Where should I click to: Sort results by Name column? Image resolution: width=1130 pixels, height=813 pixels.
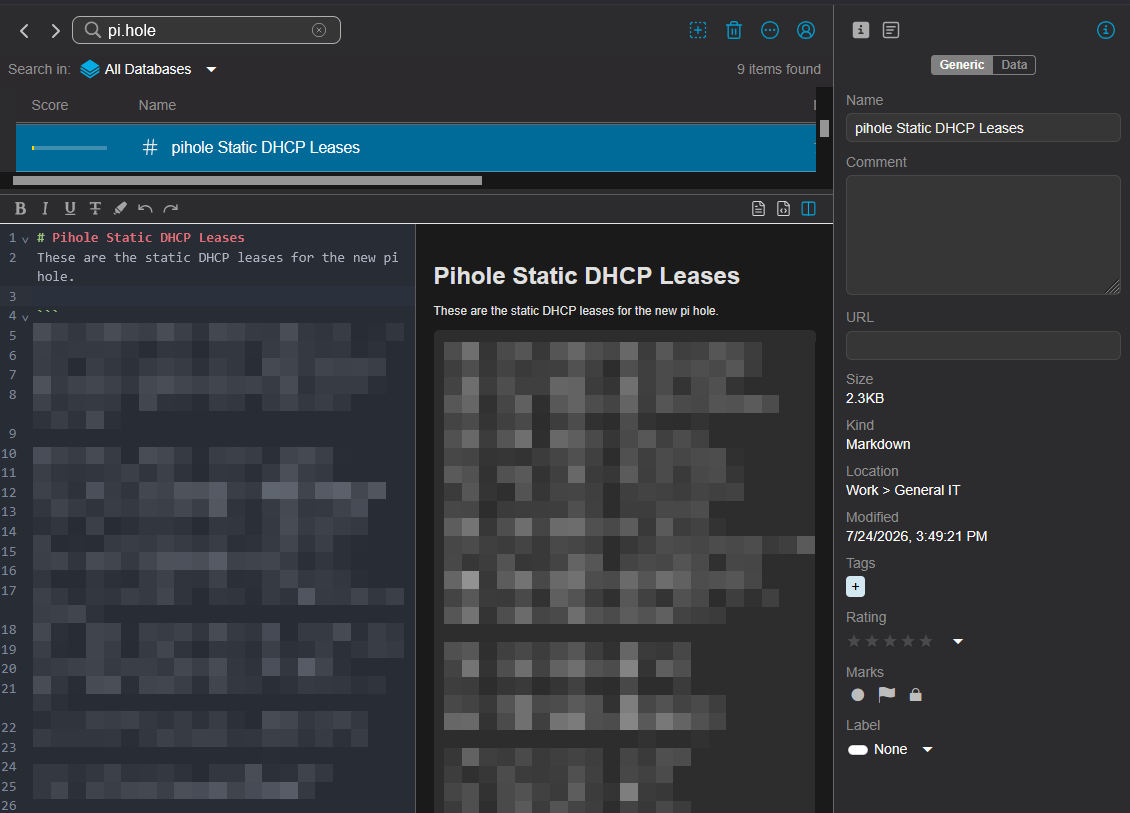(x=157, y=105)
